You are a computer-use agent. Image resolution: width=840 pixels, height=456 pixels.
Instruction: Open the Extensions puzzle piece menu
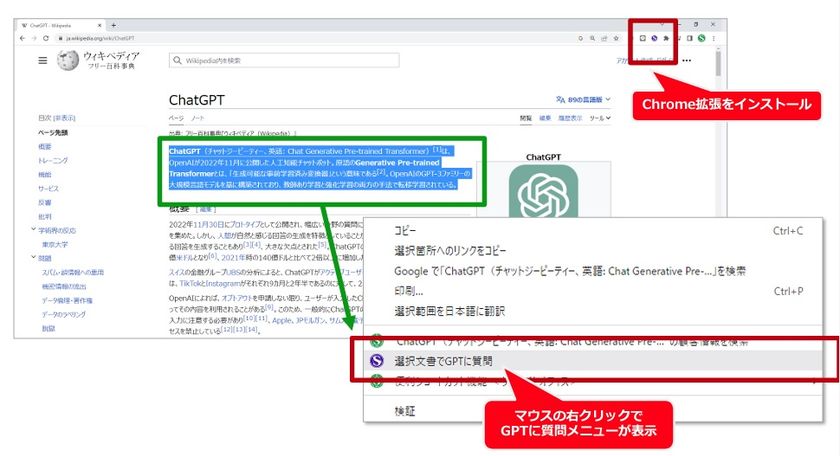(666, 39)
